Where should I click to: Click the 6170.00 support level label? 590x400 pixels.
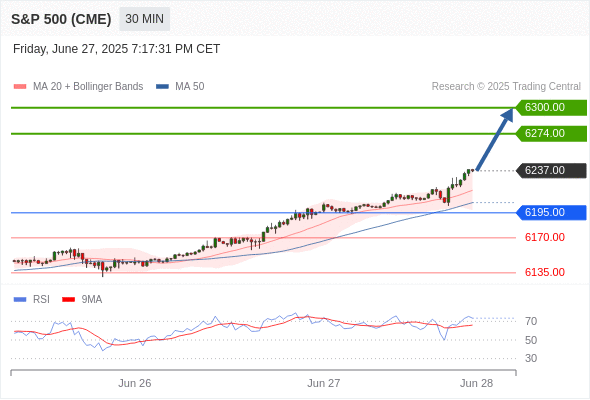(x=544, y=237)
